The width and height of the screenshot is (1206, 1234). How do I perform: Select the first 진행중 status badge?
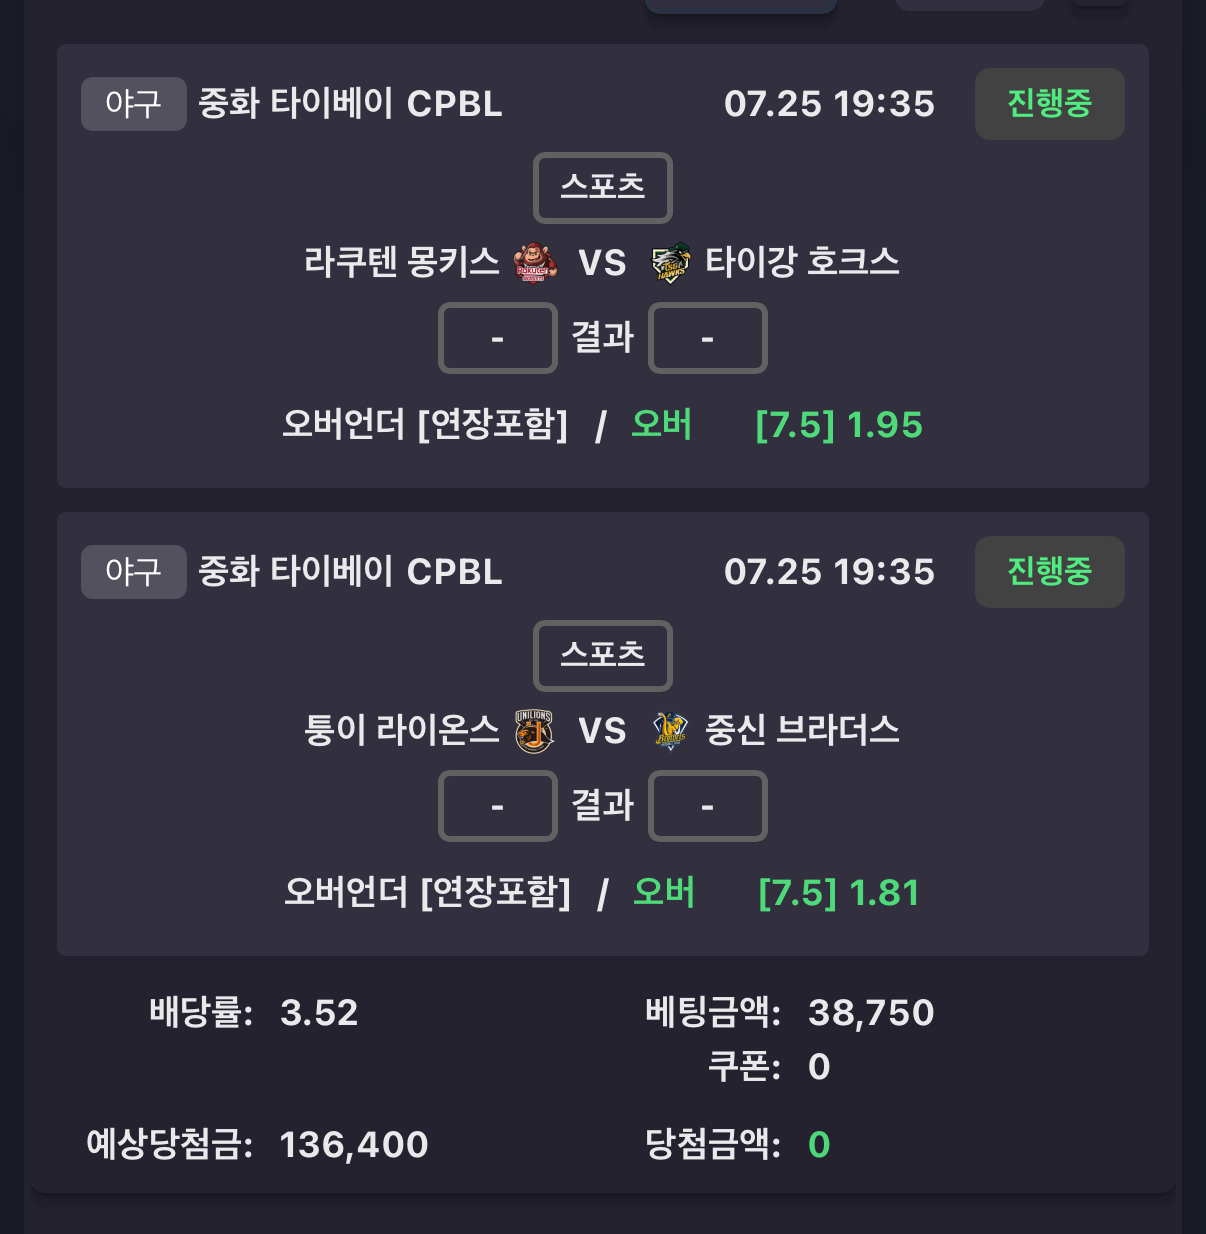click(1050, 104)
